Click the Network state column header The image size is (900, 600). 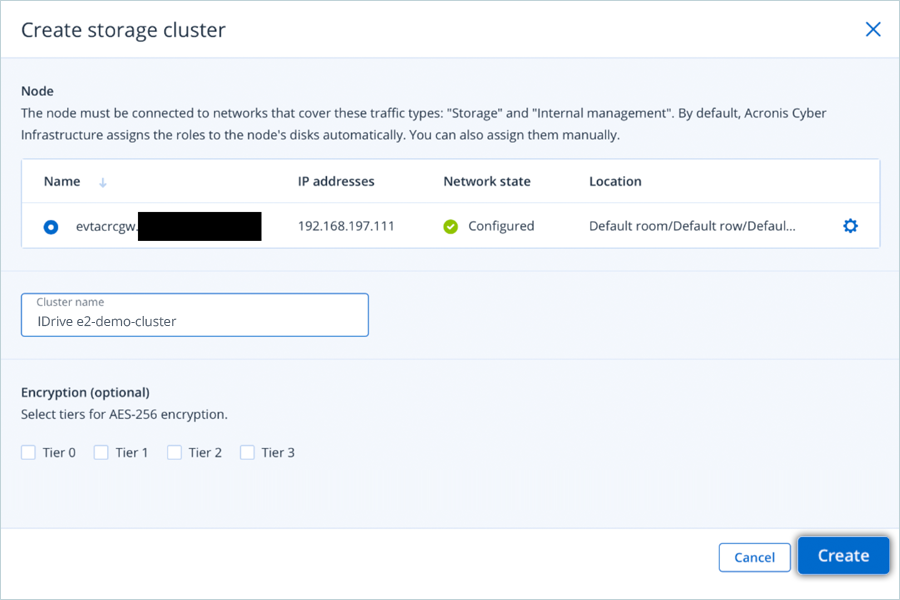click(487, 182)
